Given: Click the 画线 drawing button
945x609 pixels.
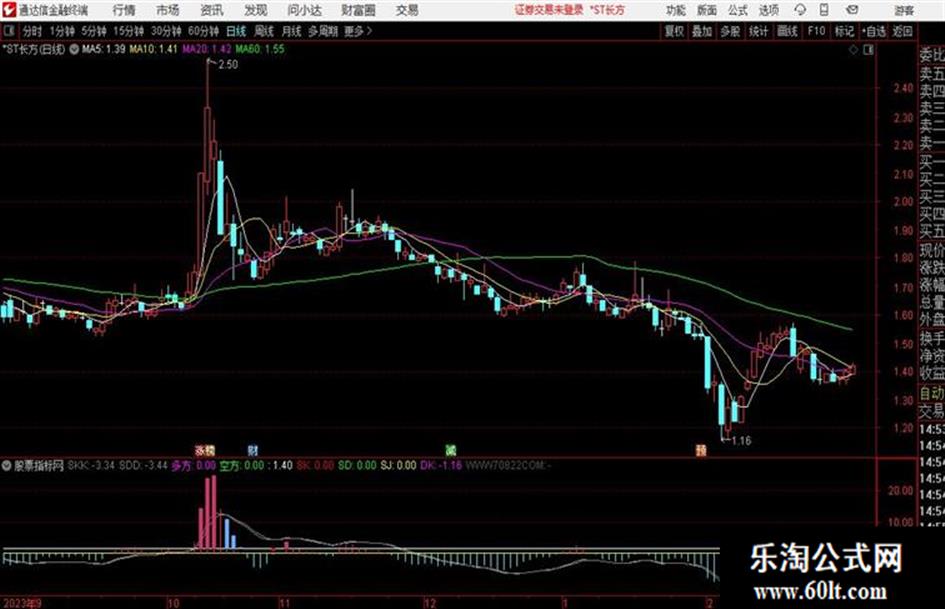Looking at the screenshot, I should tap(787, 31).
